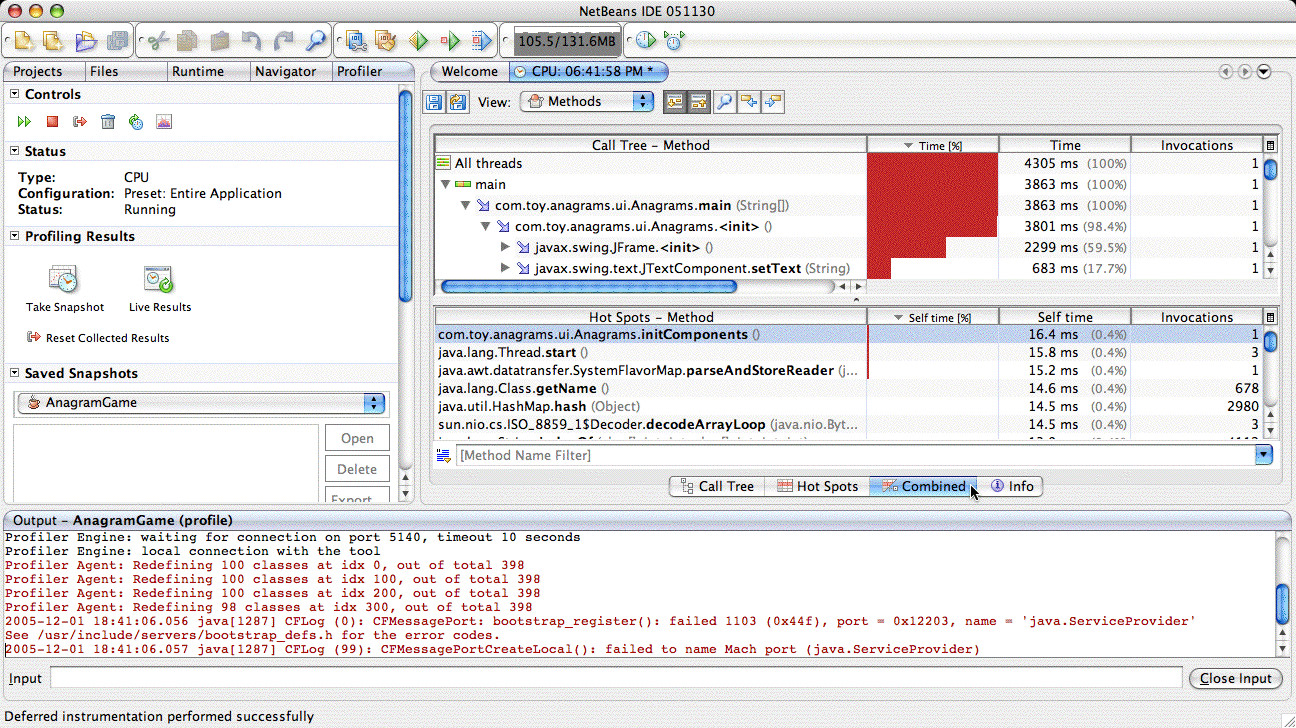Expand the JTextComponent.setText node
This screenshot has width=1296, height=728.
click(505, 268)
